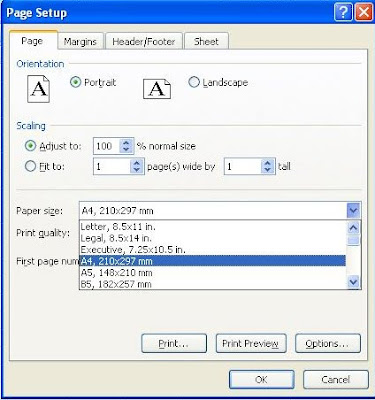375x400 pixels.
Task: Click the Adjust to percentage input field
Action: click(107, 146)
